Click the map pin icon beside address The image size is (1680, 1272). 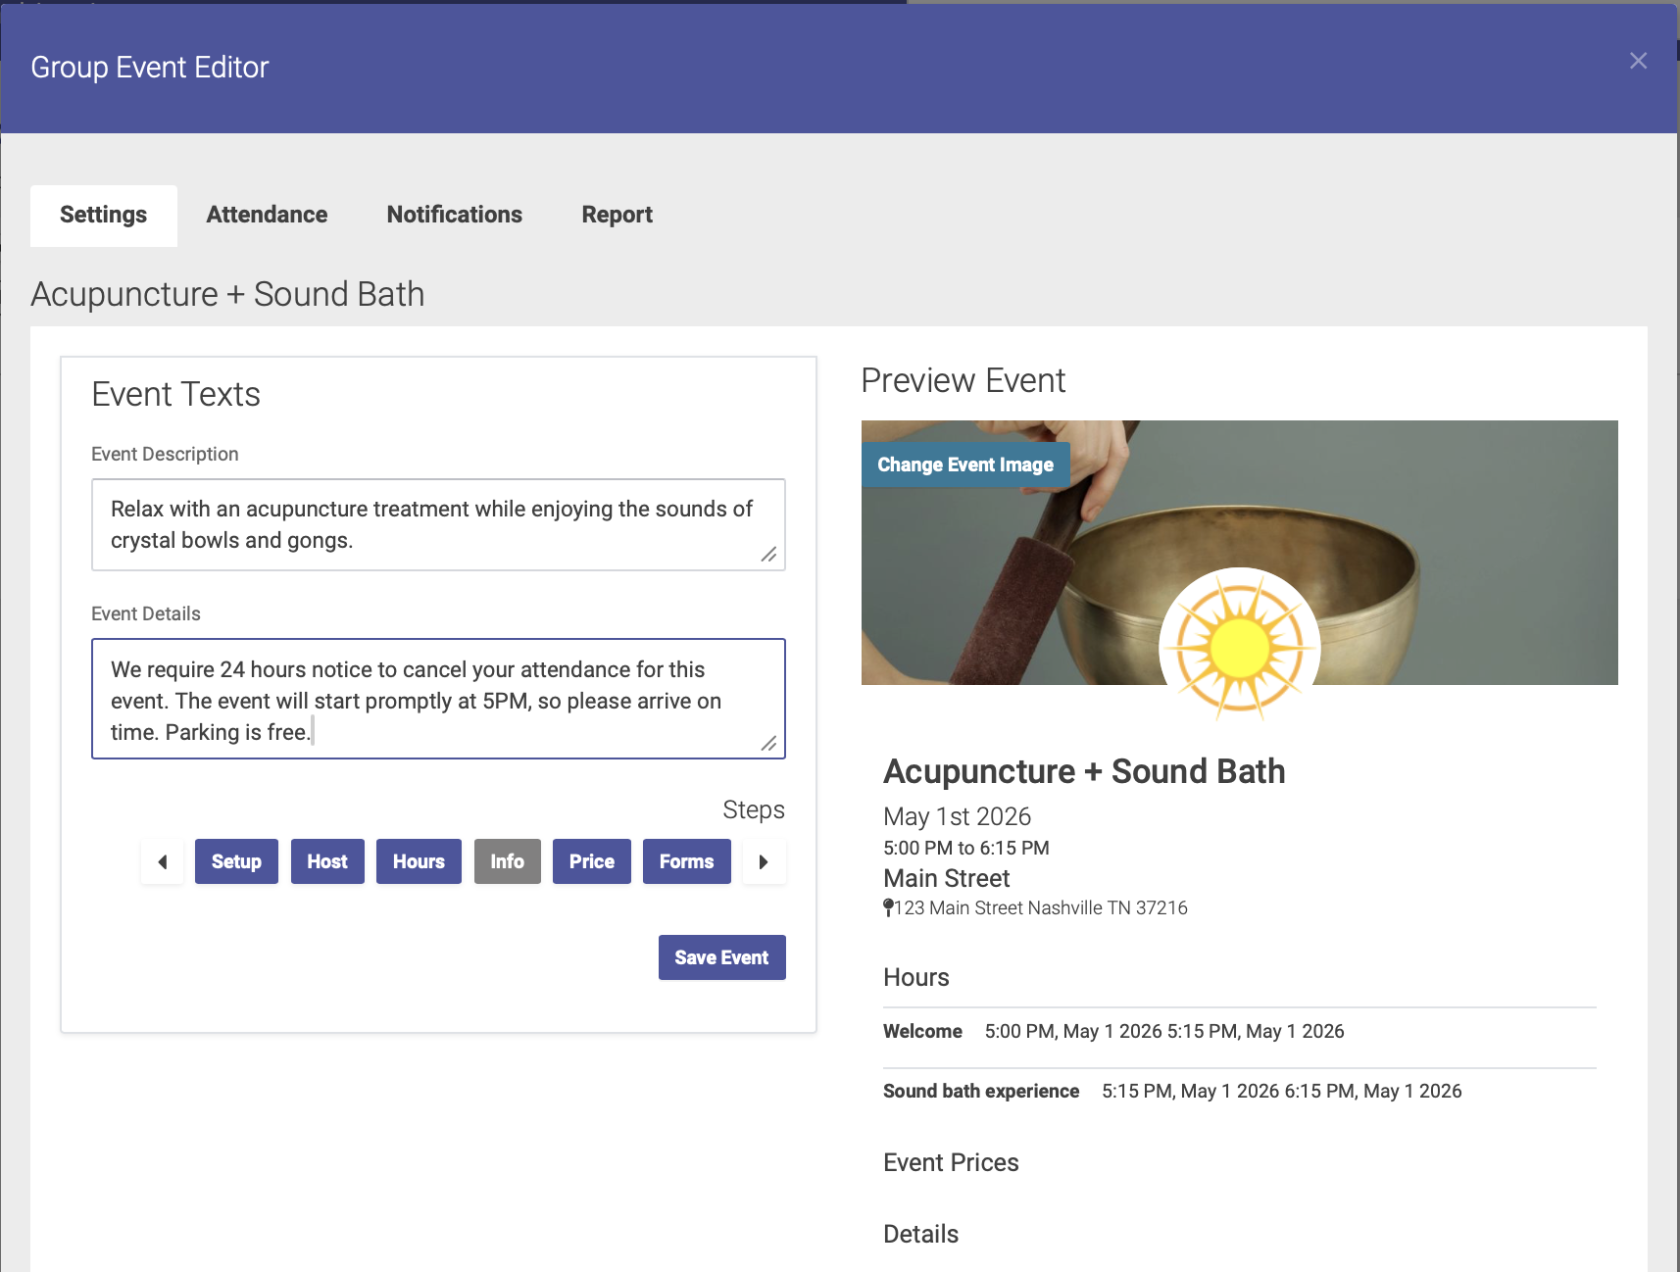click(888, 908)
